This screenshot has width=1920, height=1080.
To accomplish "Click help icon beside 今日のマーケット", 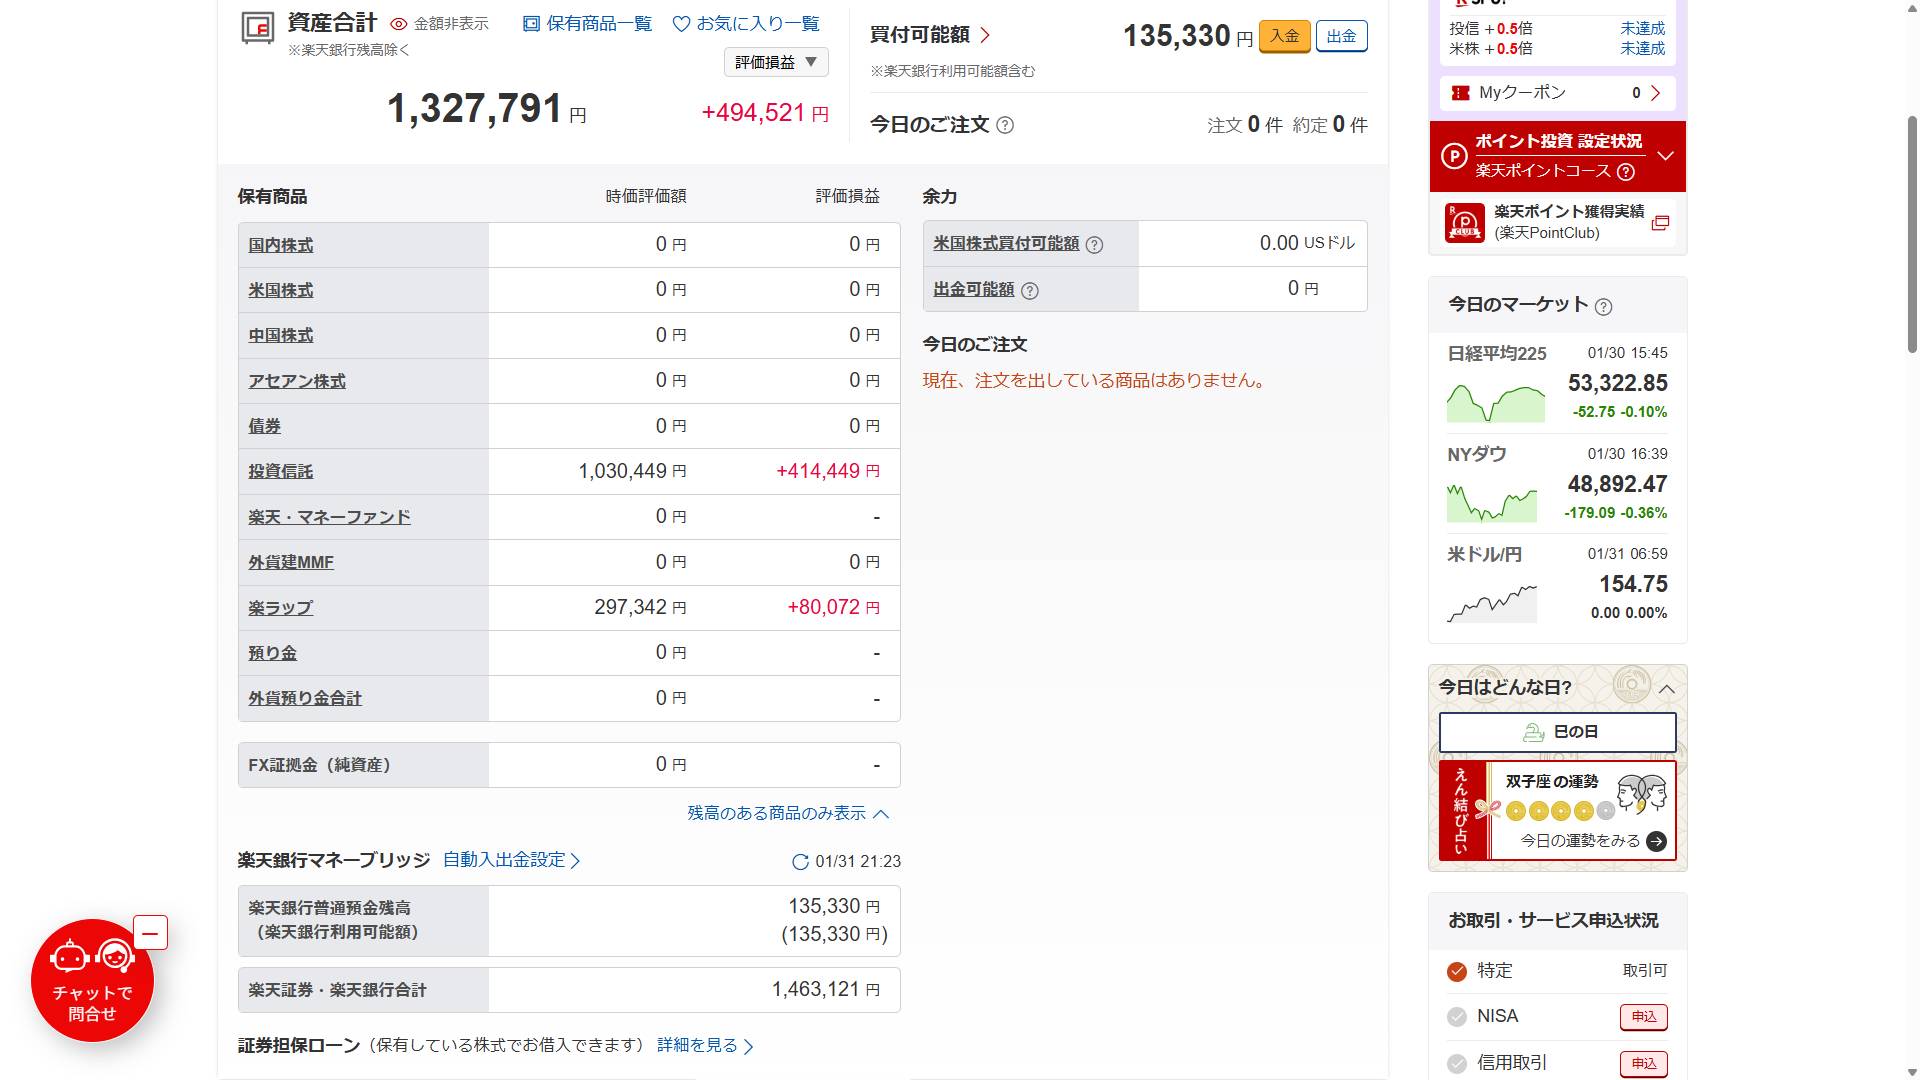I will pyautogui.click(x=1603, y=307).
